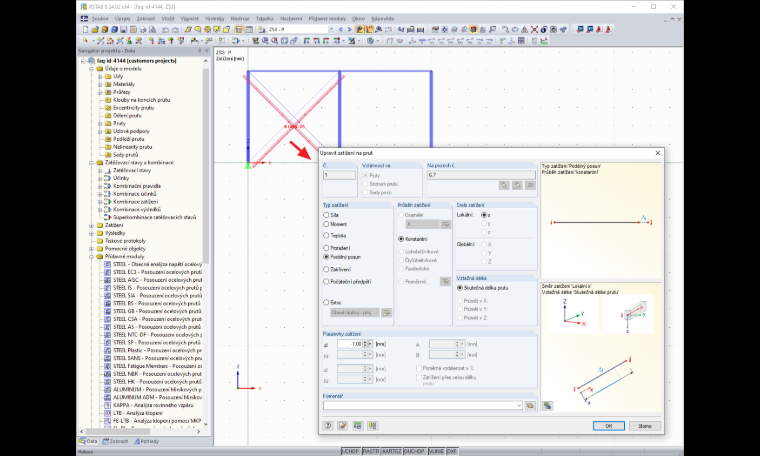Click the Help icon in dialog footer
760x456 pixels.
[x=328, y=425]
